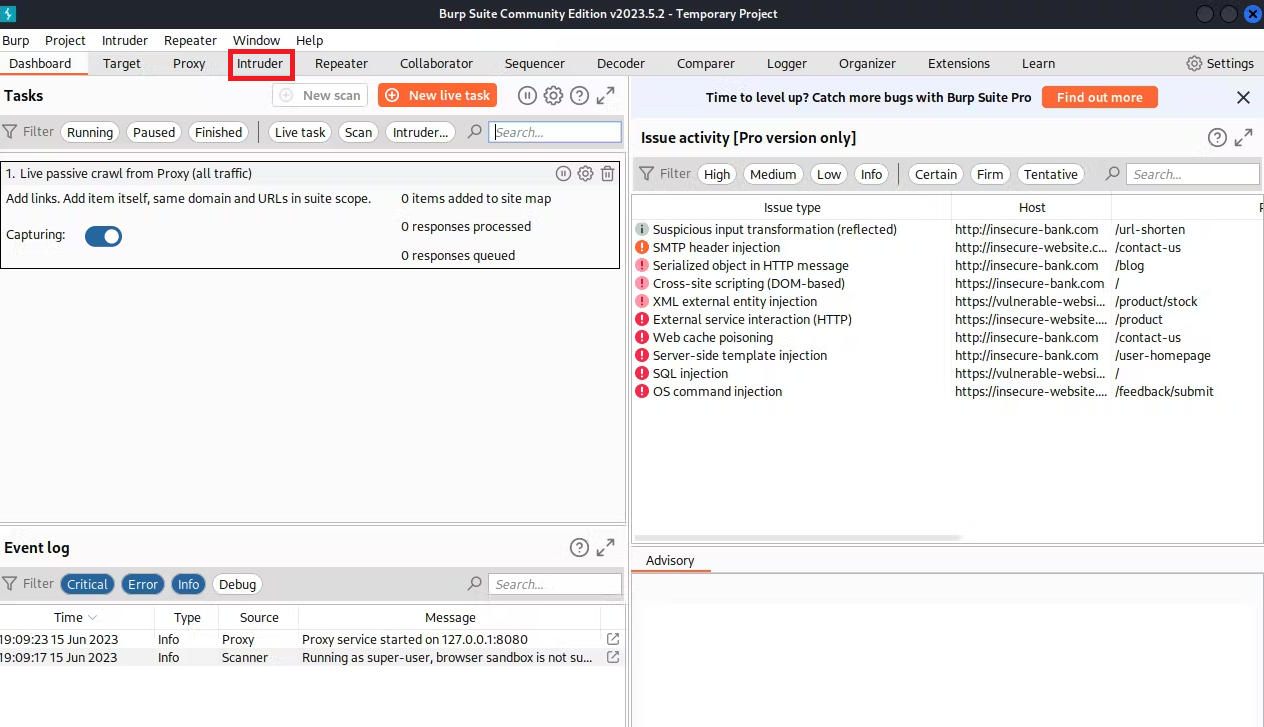Image resolution: width=1264 pixels, height=727 pixels.
Task: Toggle the Capturing switch off
Action: point(103,236)
